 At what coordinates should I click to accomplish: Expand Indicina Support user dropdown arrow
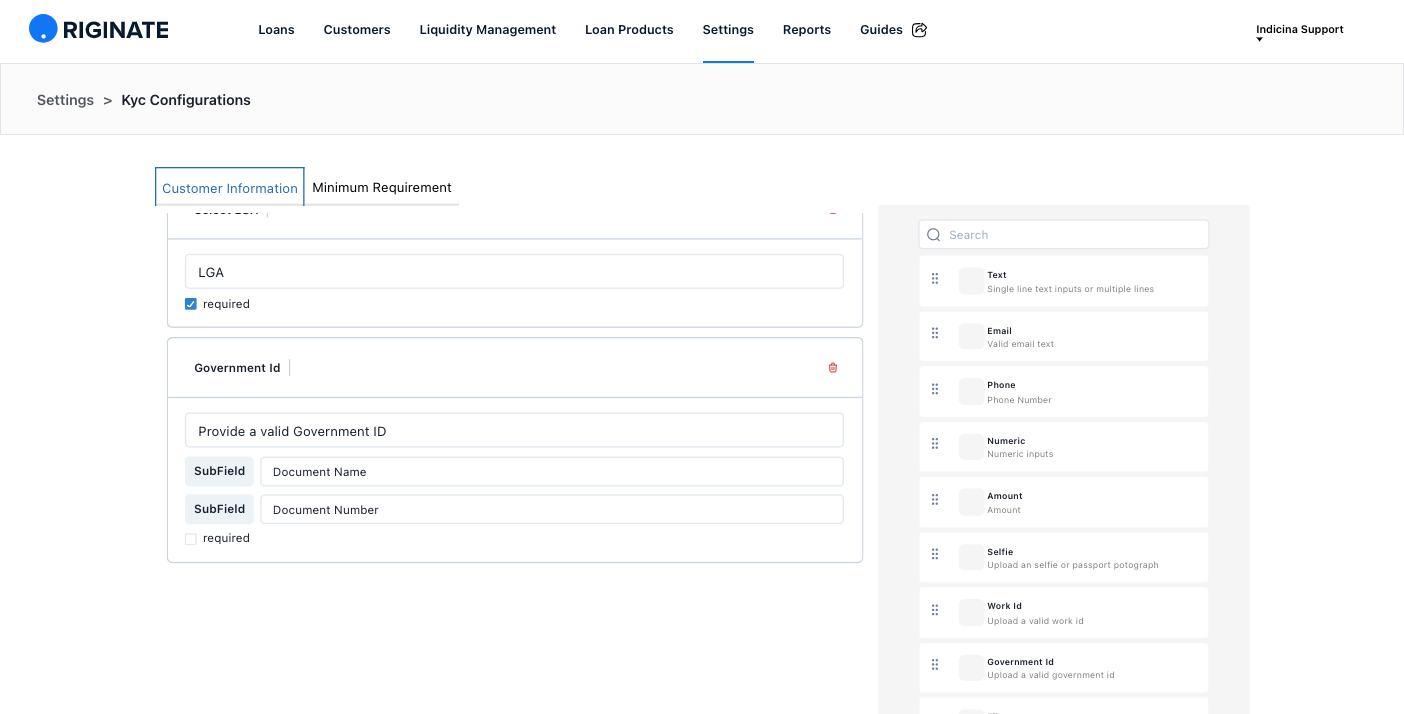(x=1260, y=40)
